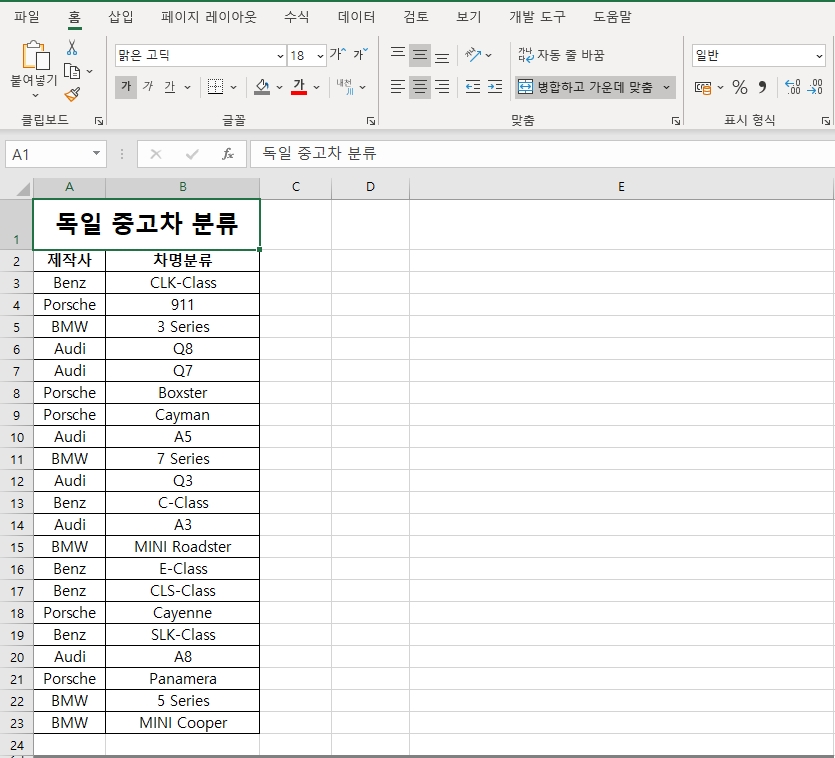Click the Cut scissors icon
Viewport: 835px width, 758px height.
point(72,47)
